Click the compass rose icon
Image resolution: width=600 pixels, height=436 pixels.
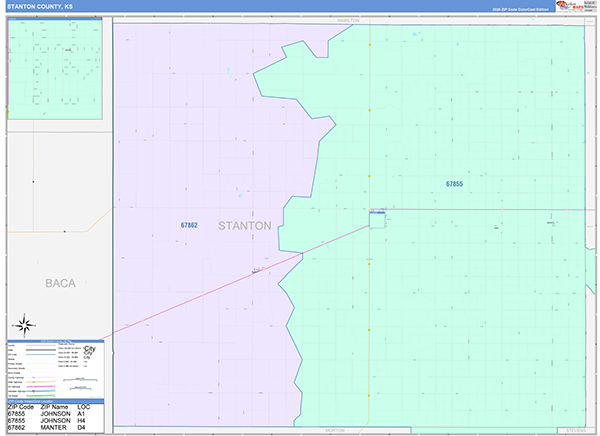(x=24, y=326)
